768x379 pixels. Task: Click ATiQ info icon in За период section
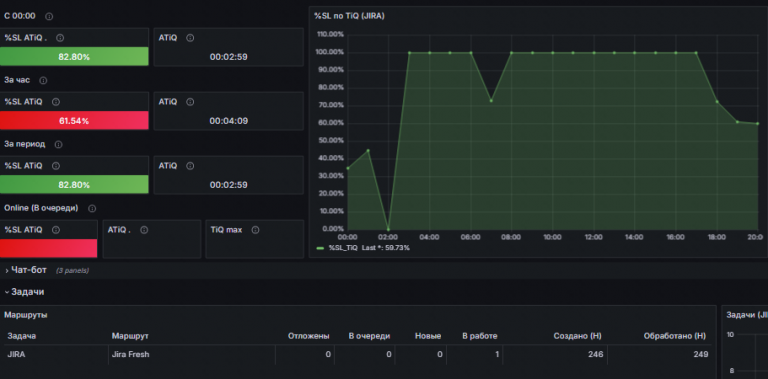click(x=190, y=166)
